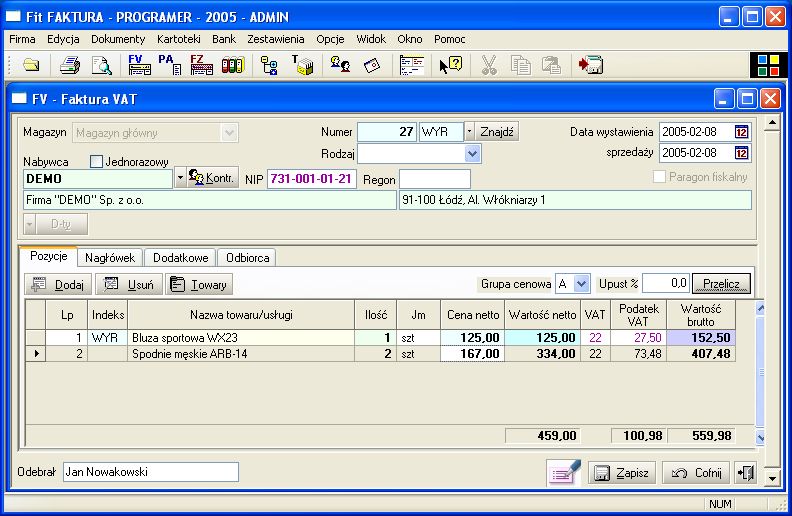
Task: Toggle the Paragon fiskalny checkbox
Action: coord(659,177)
